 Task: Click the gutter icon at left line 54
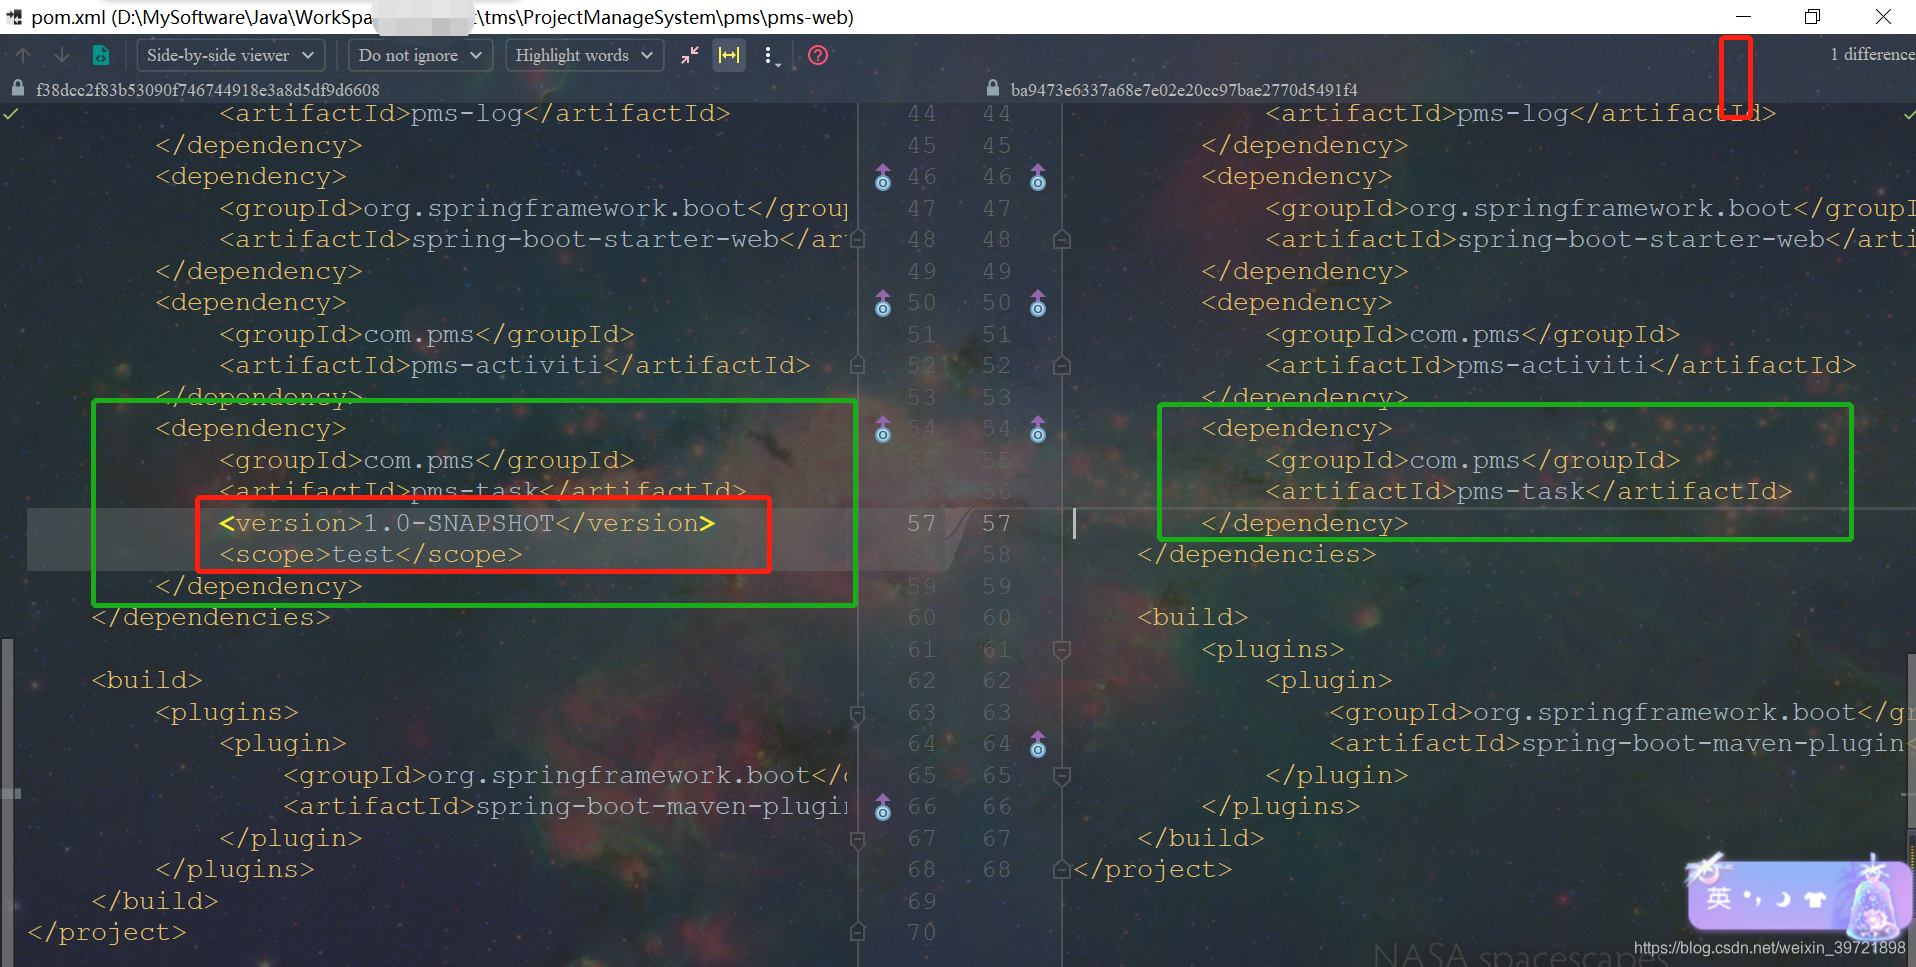click(883, 429)
